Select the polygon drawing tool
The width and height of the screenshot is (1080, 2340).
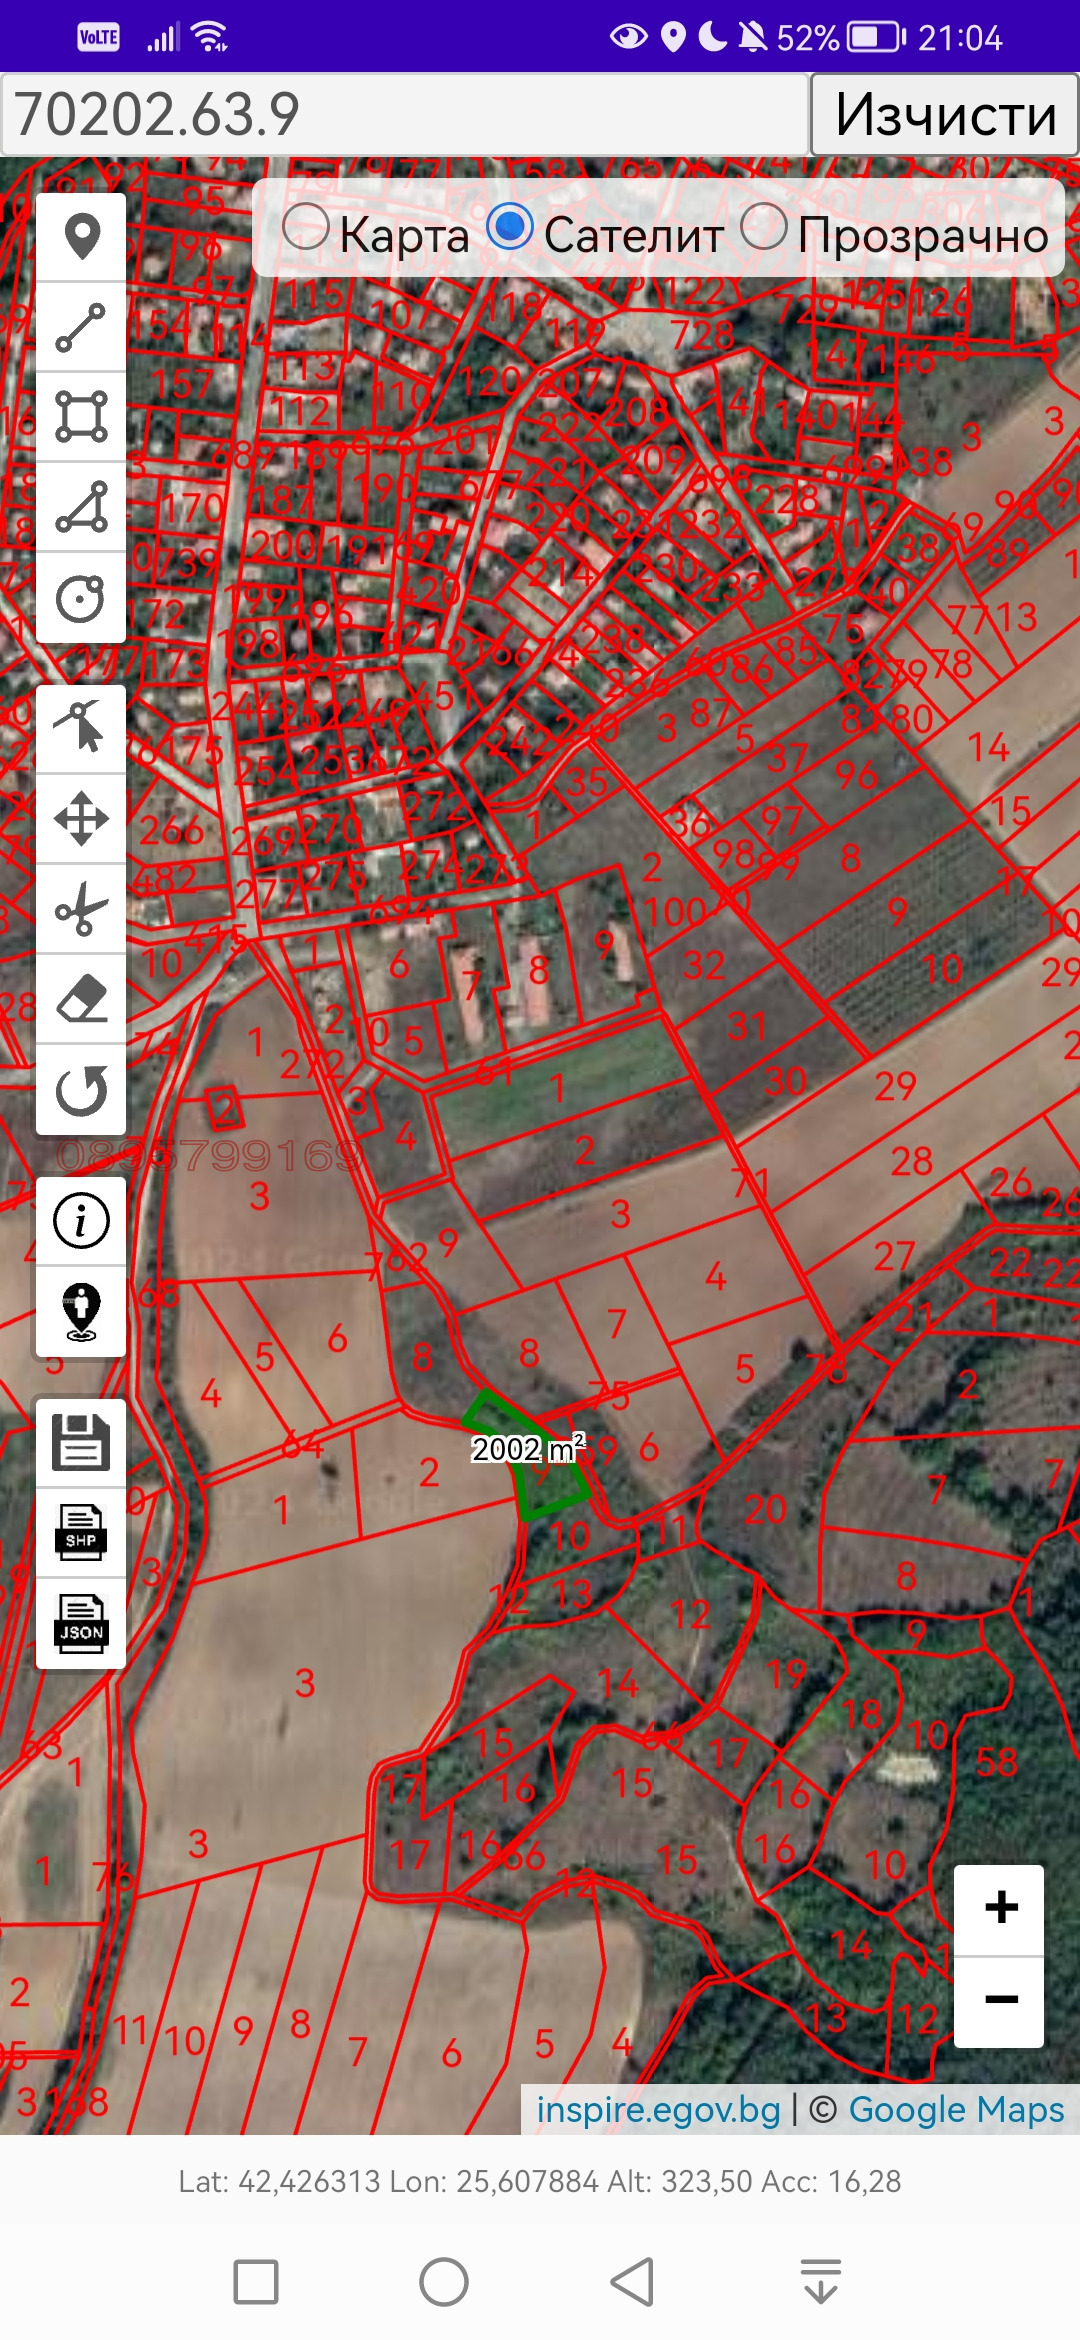pos(81,507)
